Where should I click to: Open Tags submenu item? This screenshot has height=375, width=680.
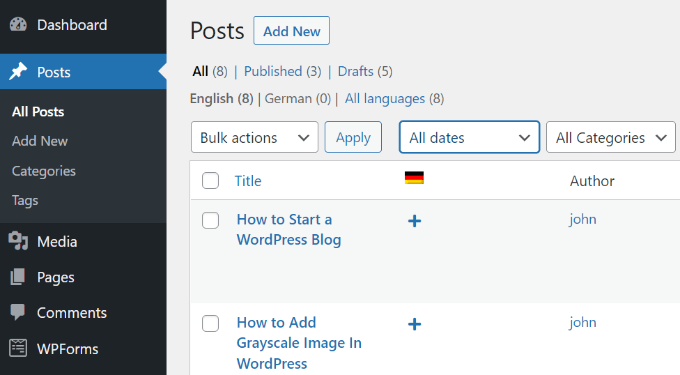click(25, 200)
